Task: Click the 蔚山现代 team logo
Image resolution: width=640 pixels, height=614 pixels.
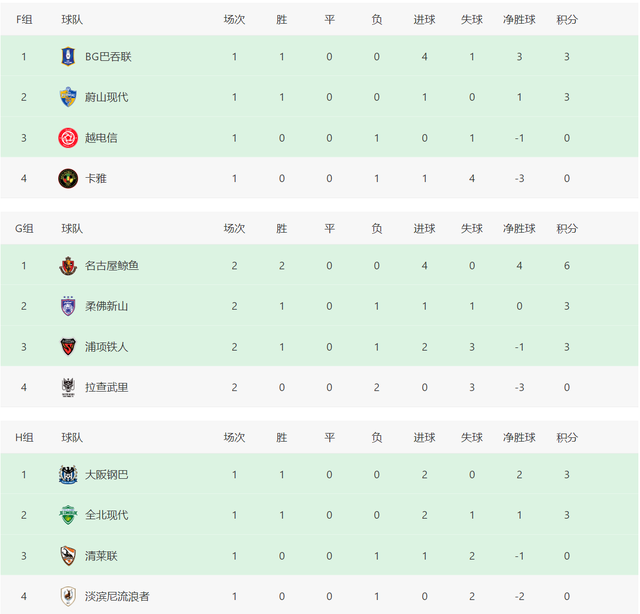Action: click(x=68, y=97)
